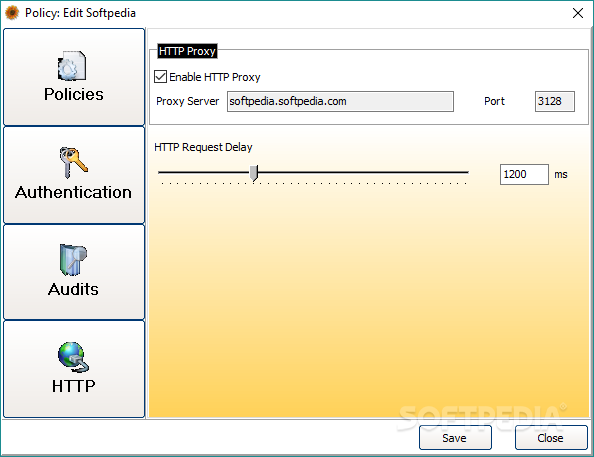This screenshot has width=594, height=457.
Task: Click the Close button at bottom
Action: 551,438
